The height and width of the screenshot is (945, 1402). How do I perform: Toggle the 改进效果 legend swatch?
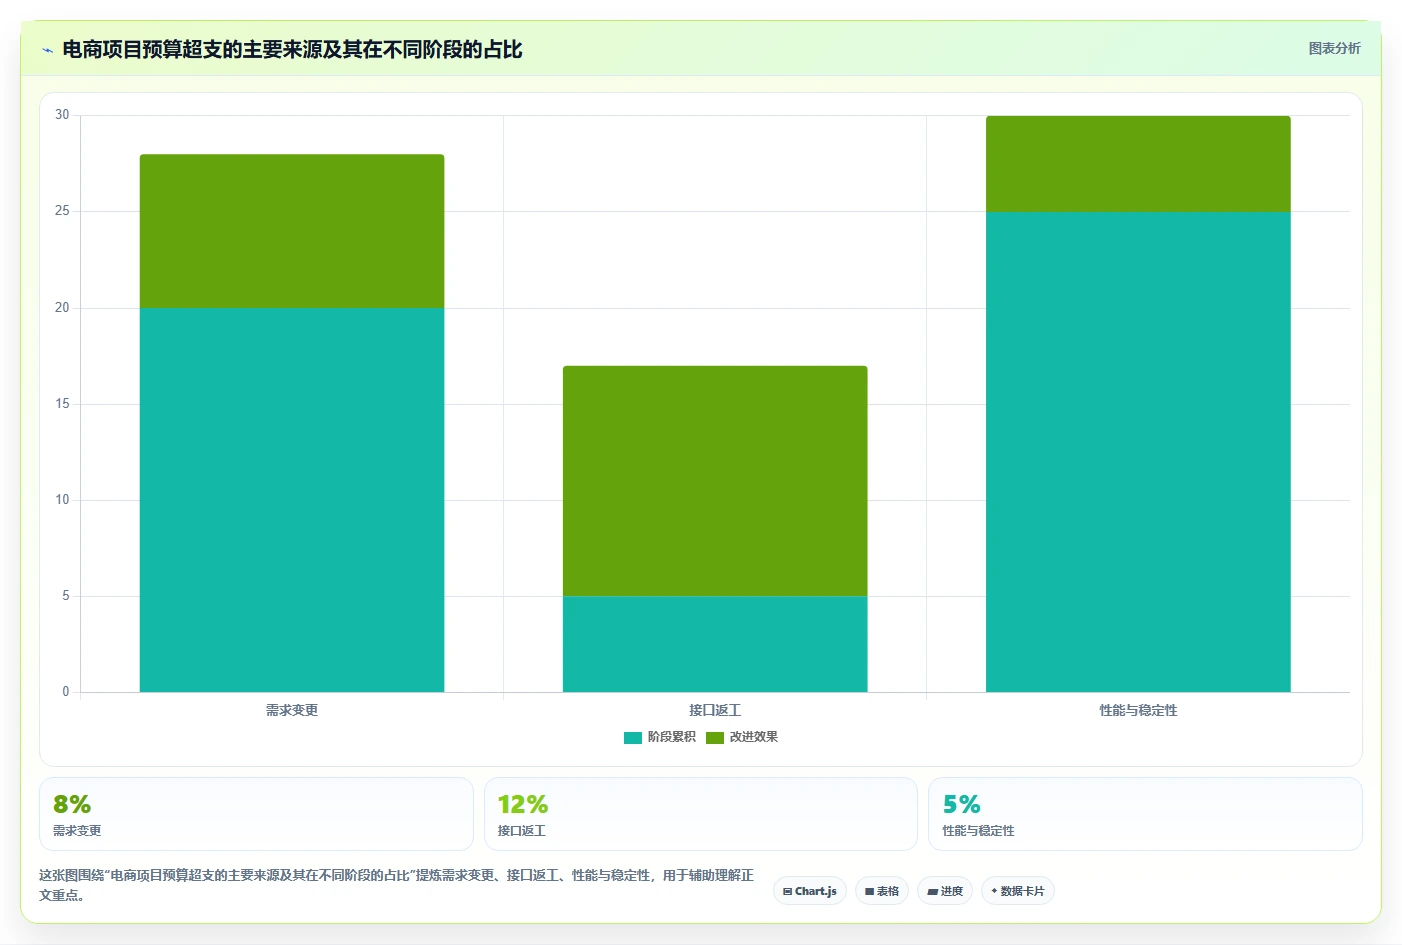point(714,738)
